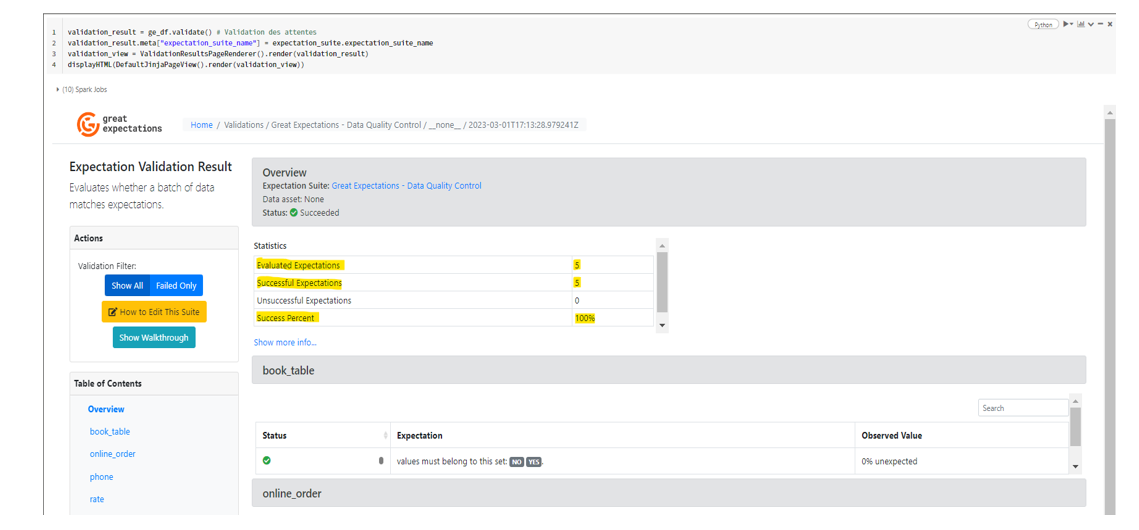Click the Unsuccessful Expectations statistics row
1139x530 pixels.
(x=454, y=300)
